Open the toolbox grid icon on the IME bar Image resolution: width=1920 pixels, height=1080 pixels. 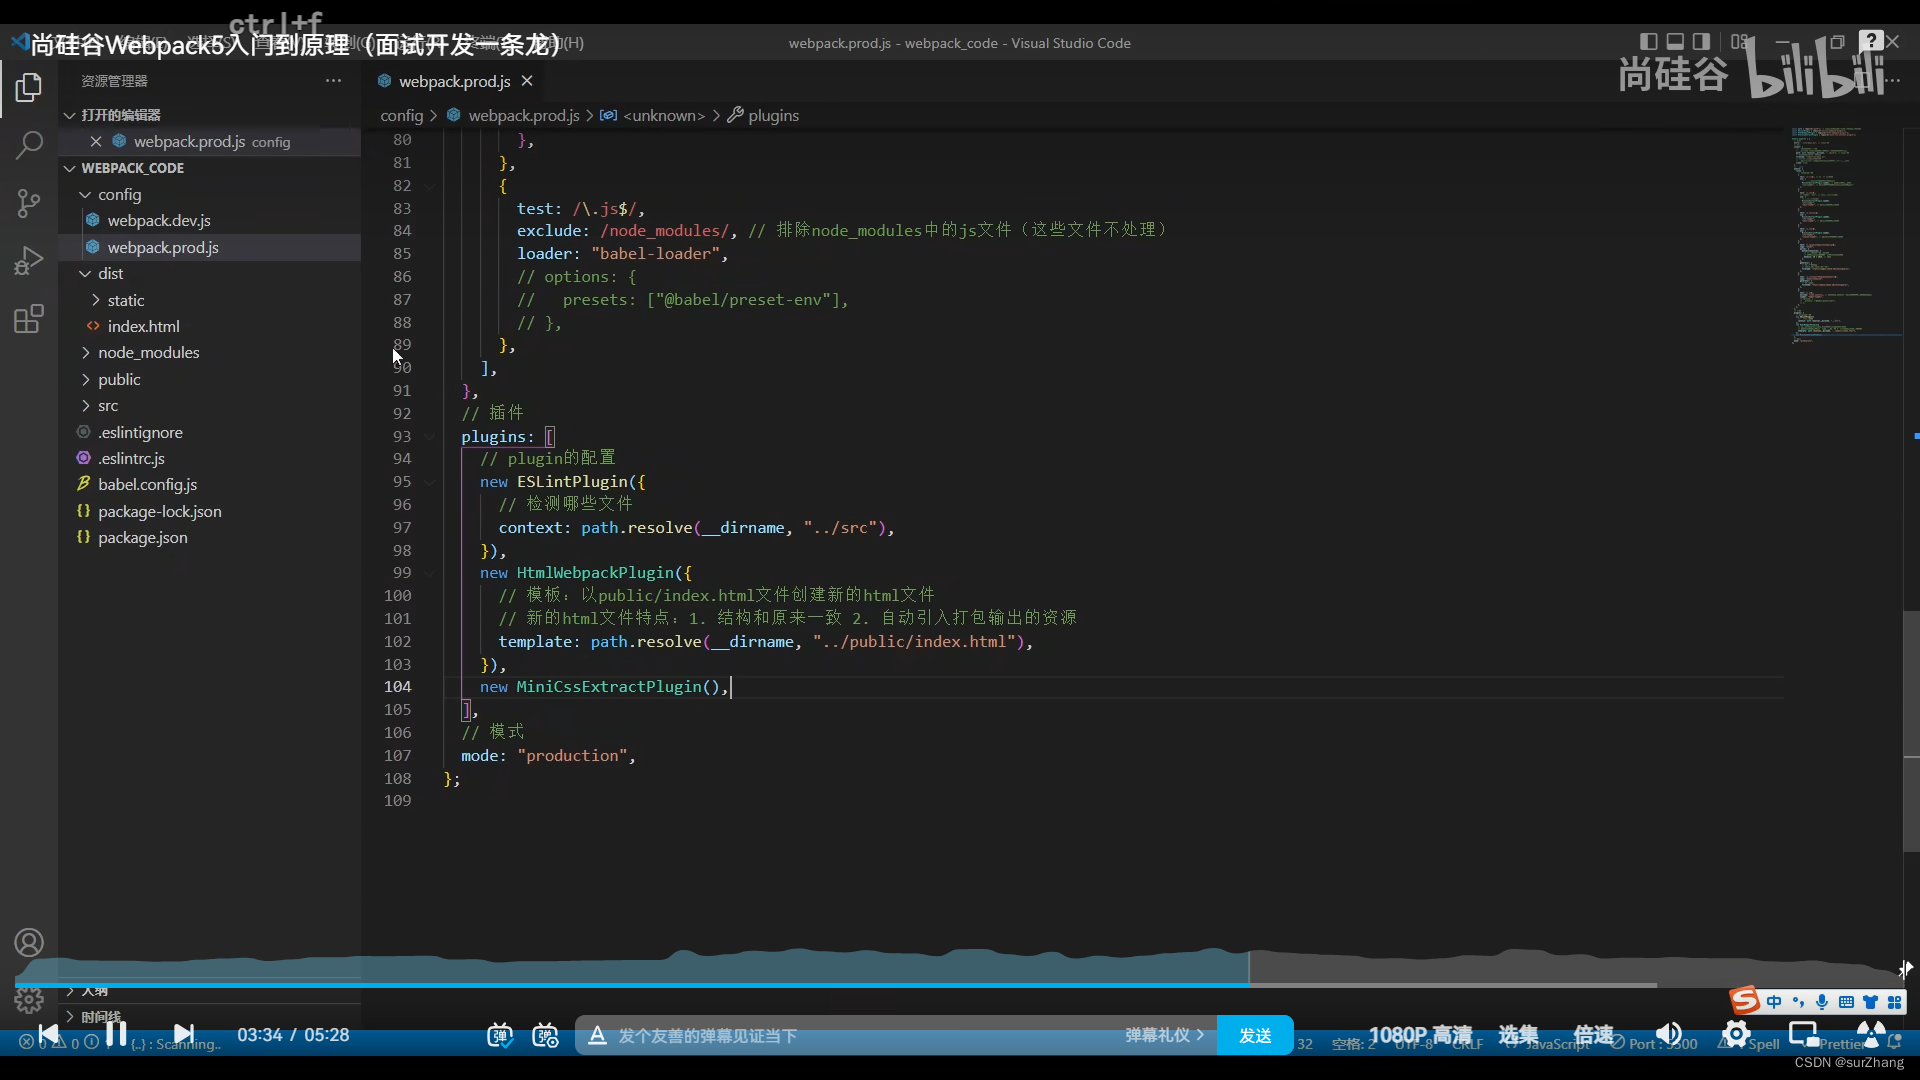1894,1002
